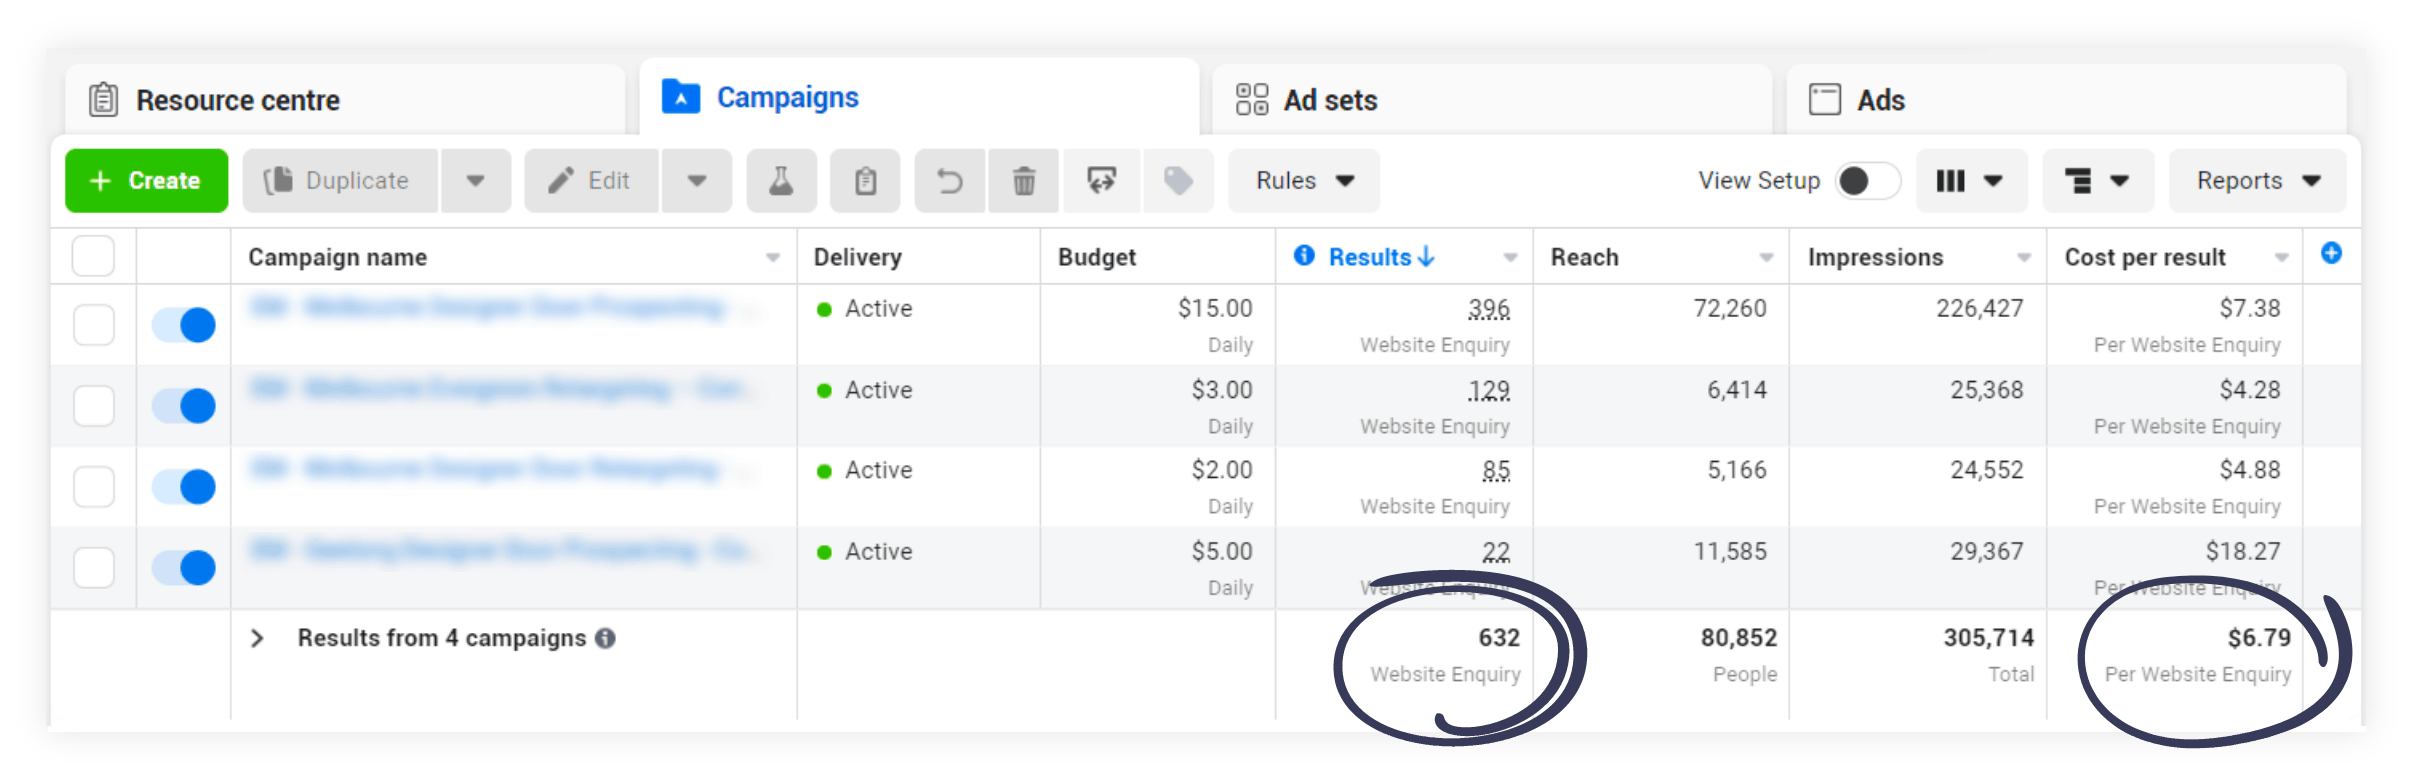Click info icon beside Results from 4 campaigns
Viewport: 2414px width, 780px height.
click(x=605, y=638)
